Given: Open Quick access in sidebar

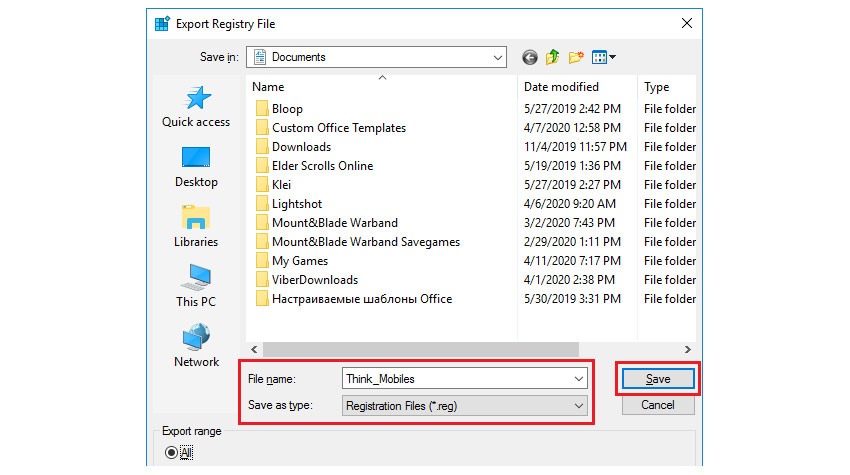Looking at the screenshot, I should click(x=196, y=107).
